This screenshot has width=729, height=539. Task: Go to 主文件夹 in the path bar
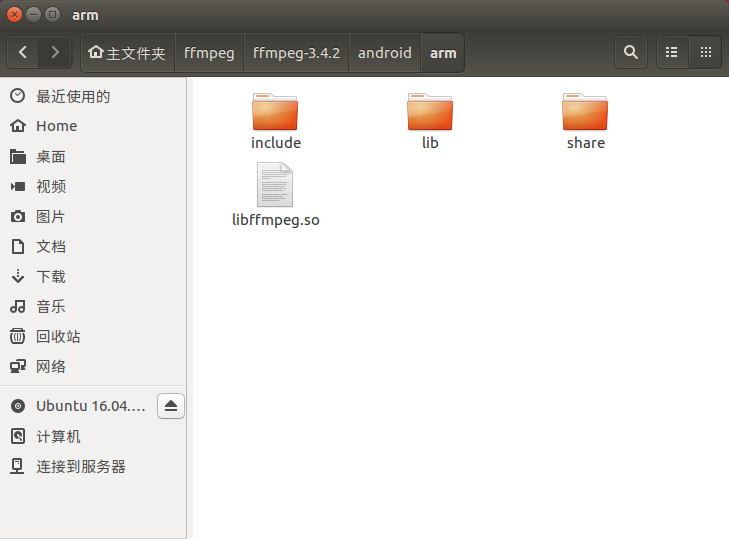click(127, 53)
